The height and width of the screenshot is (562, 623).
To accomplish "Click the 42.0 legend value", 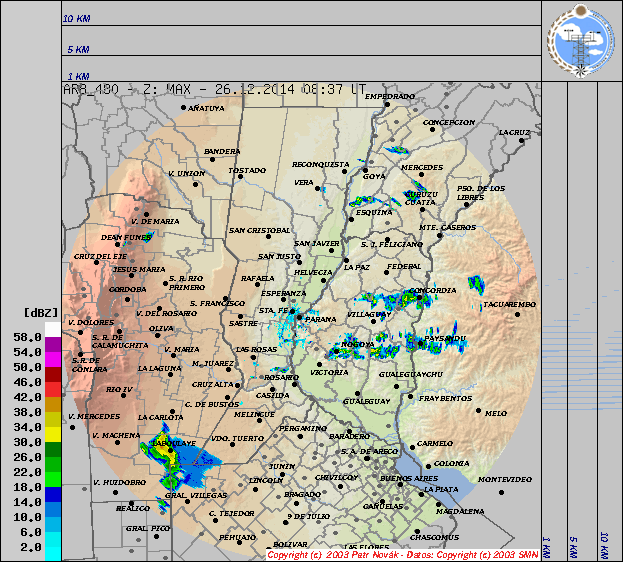I will coord(27,397).
